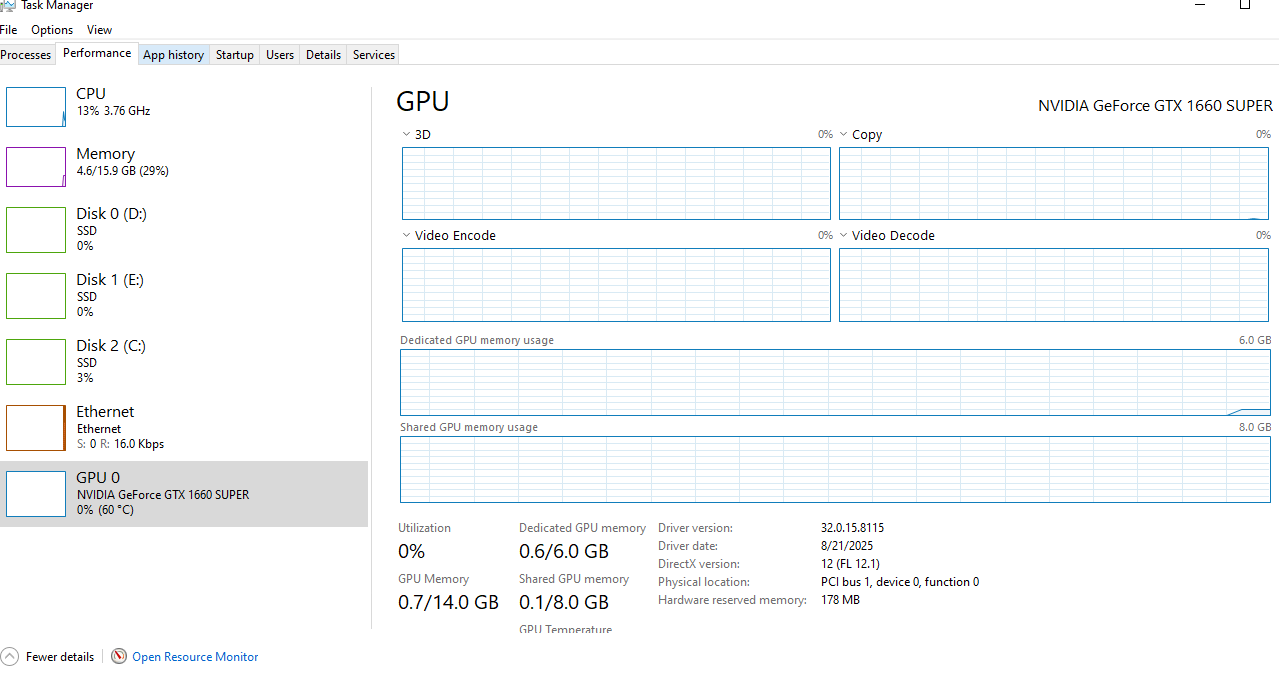Click the Dedicated GPU memory usage graph
The height and width of the screenshot is (677, 1279).
[835, 382]
